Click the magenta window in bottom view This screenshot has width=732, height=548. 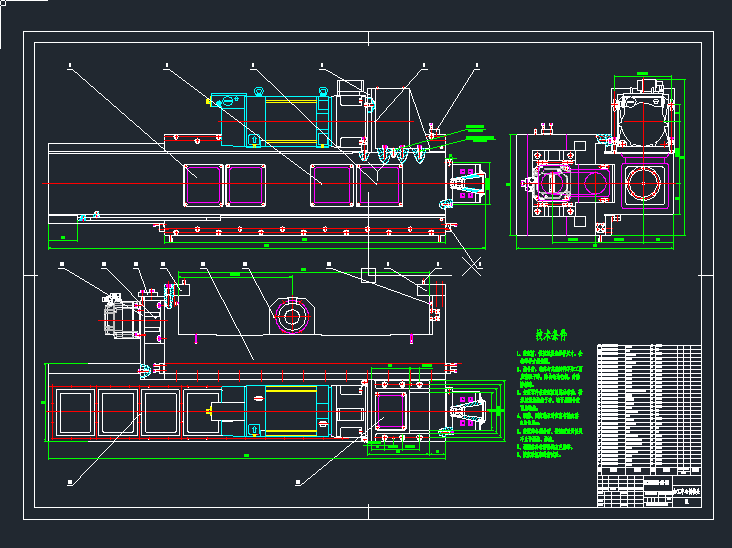point(391,411)
